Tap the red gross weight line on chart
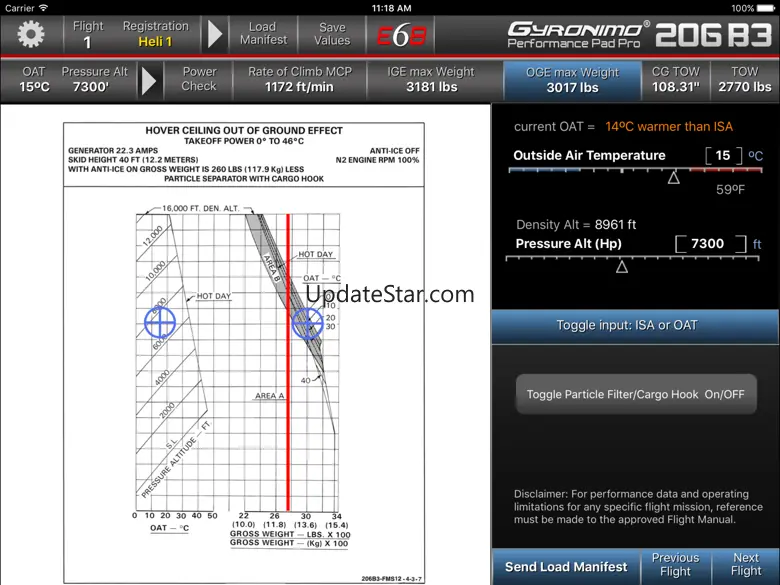The image size is (780, 585). coord(288,362)
